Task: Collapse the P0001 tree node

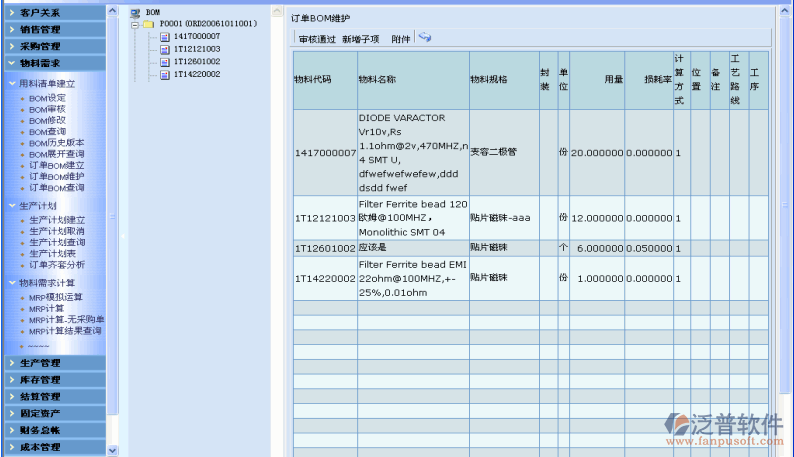Action: tap(135, 23)
